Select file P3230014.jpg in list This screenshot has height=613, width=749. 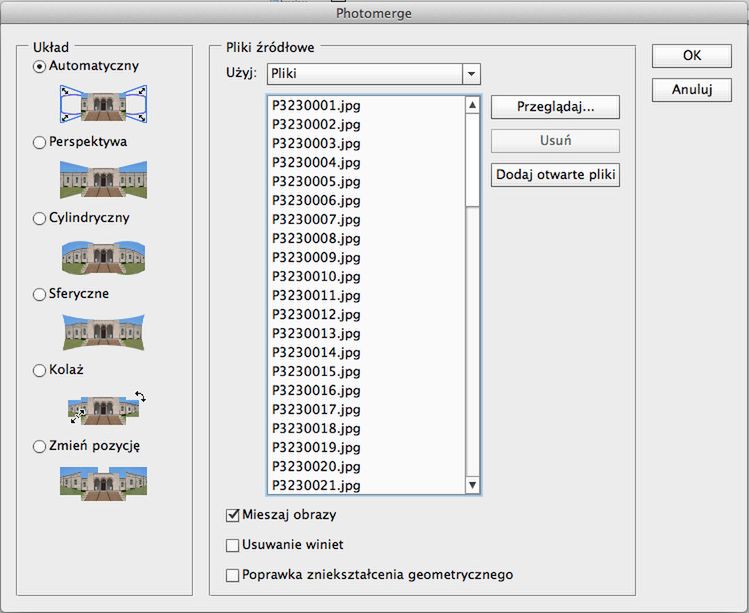point(366,353)
